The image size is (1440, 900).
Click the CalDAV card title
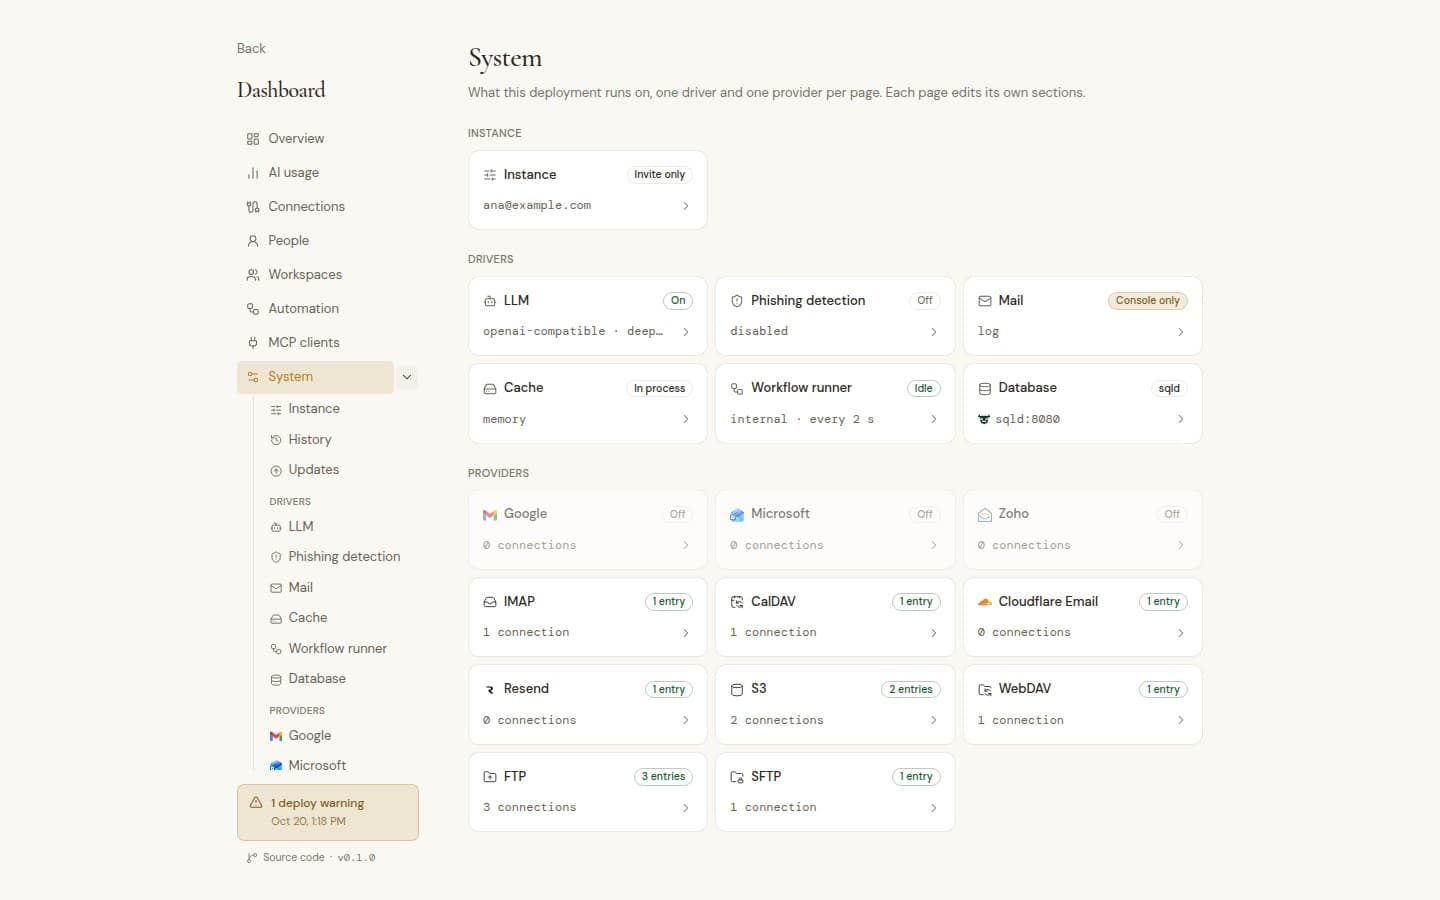tap(773, 602)
